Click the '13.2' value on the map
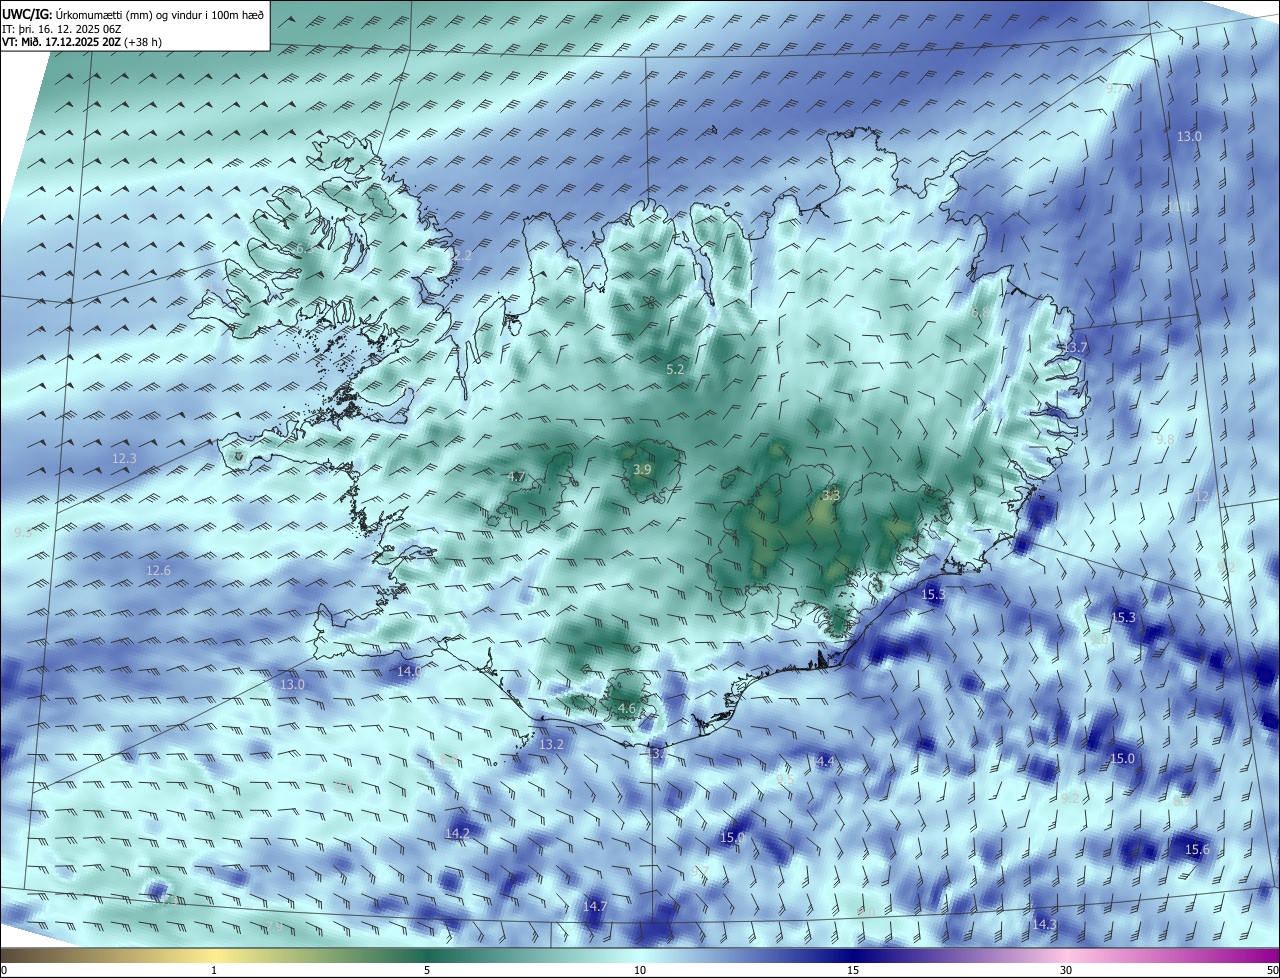The height and width of the screenshot is (978, 1280). tap(552, 744)
